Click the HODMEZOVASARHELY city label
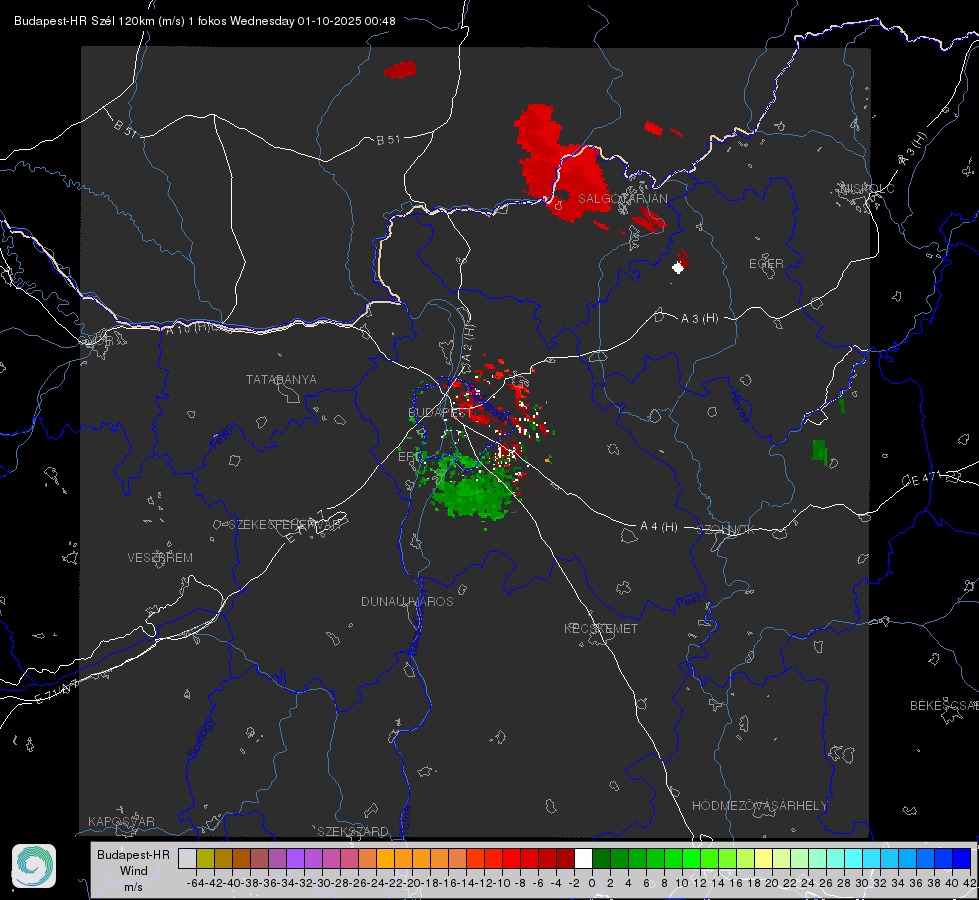This screenshot has width=979, height=900. point(759,806)
